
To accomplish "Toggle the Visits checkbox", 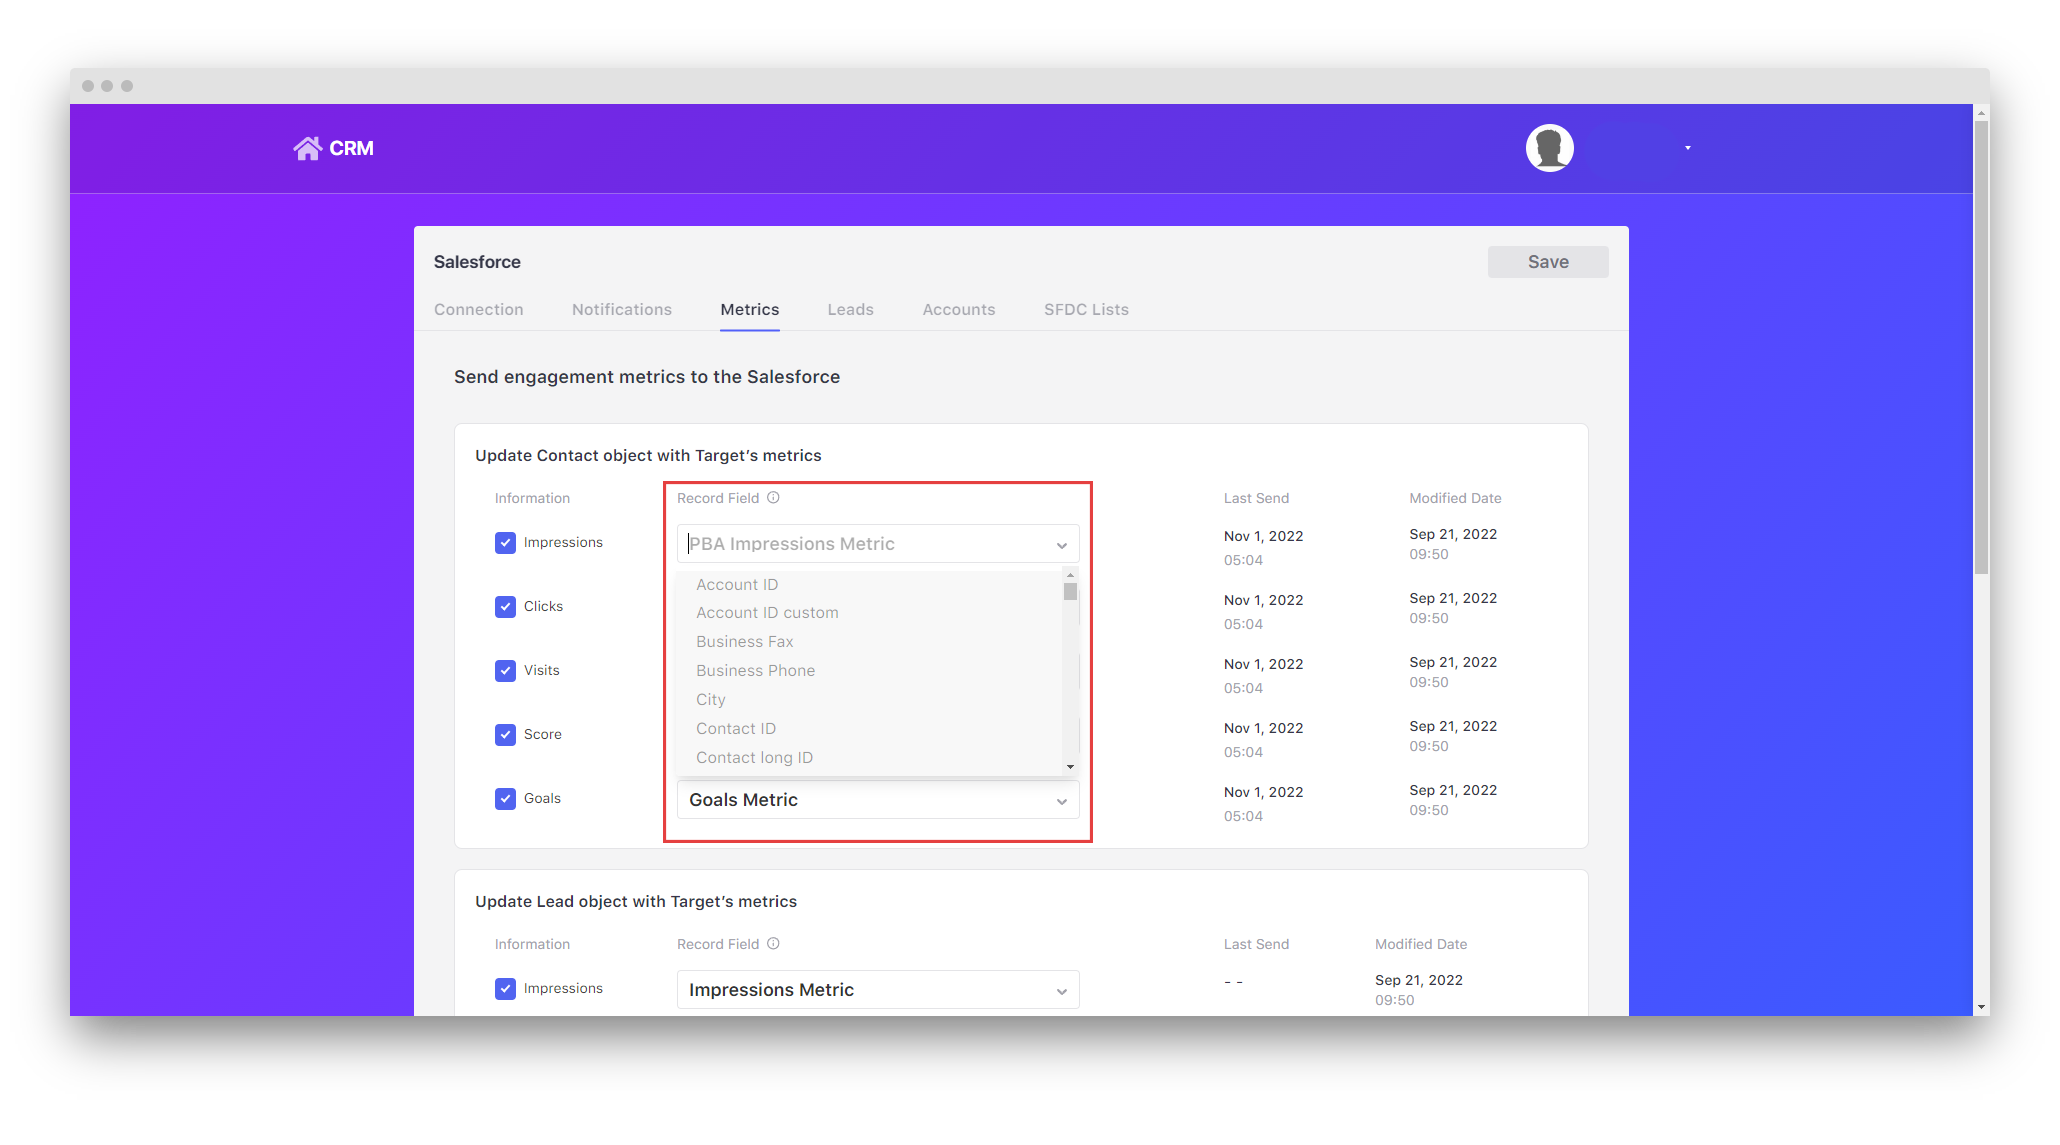I will 505,671.
